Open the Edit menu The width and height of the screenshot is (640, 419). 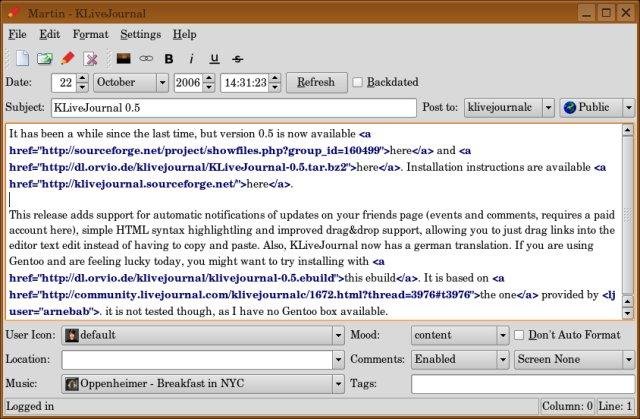pyautogui.click(x=49, y=35)
